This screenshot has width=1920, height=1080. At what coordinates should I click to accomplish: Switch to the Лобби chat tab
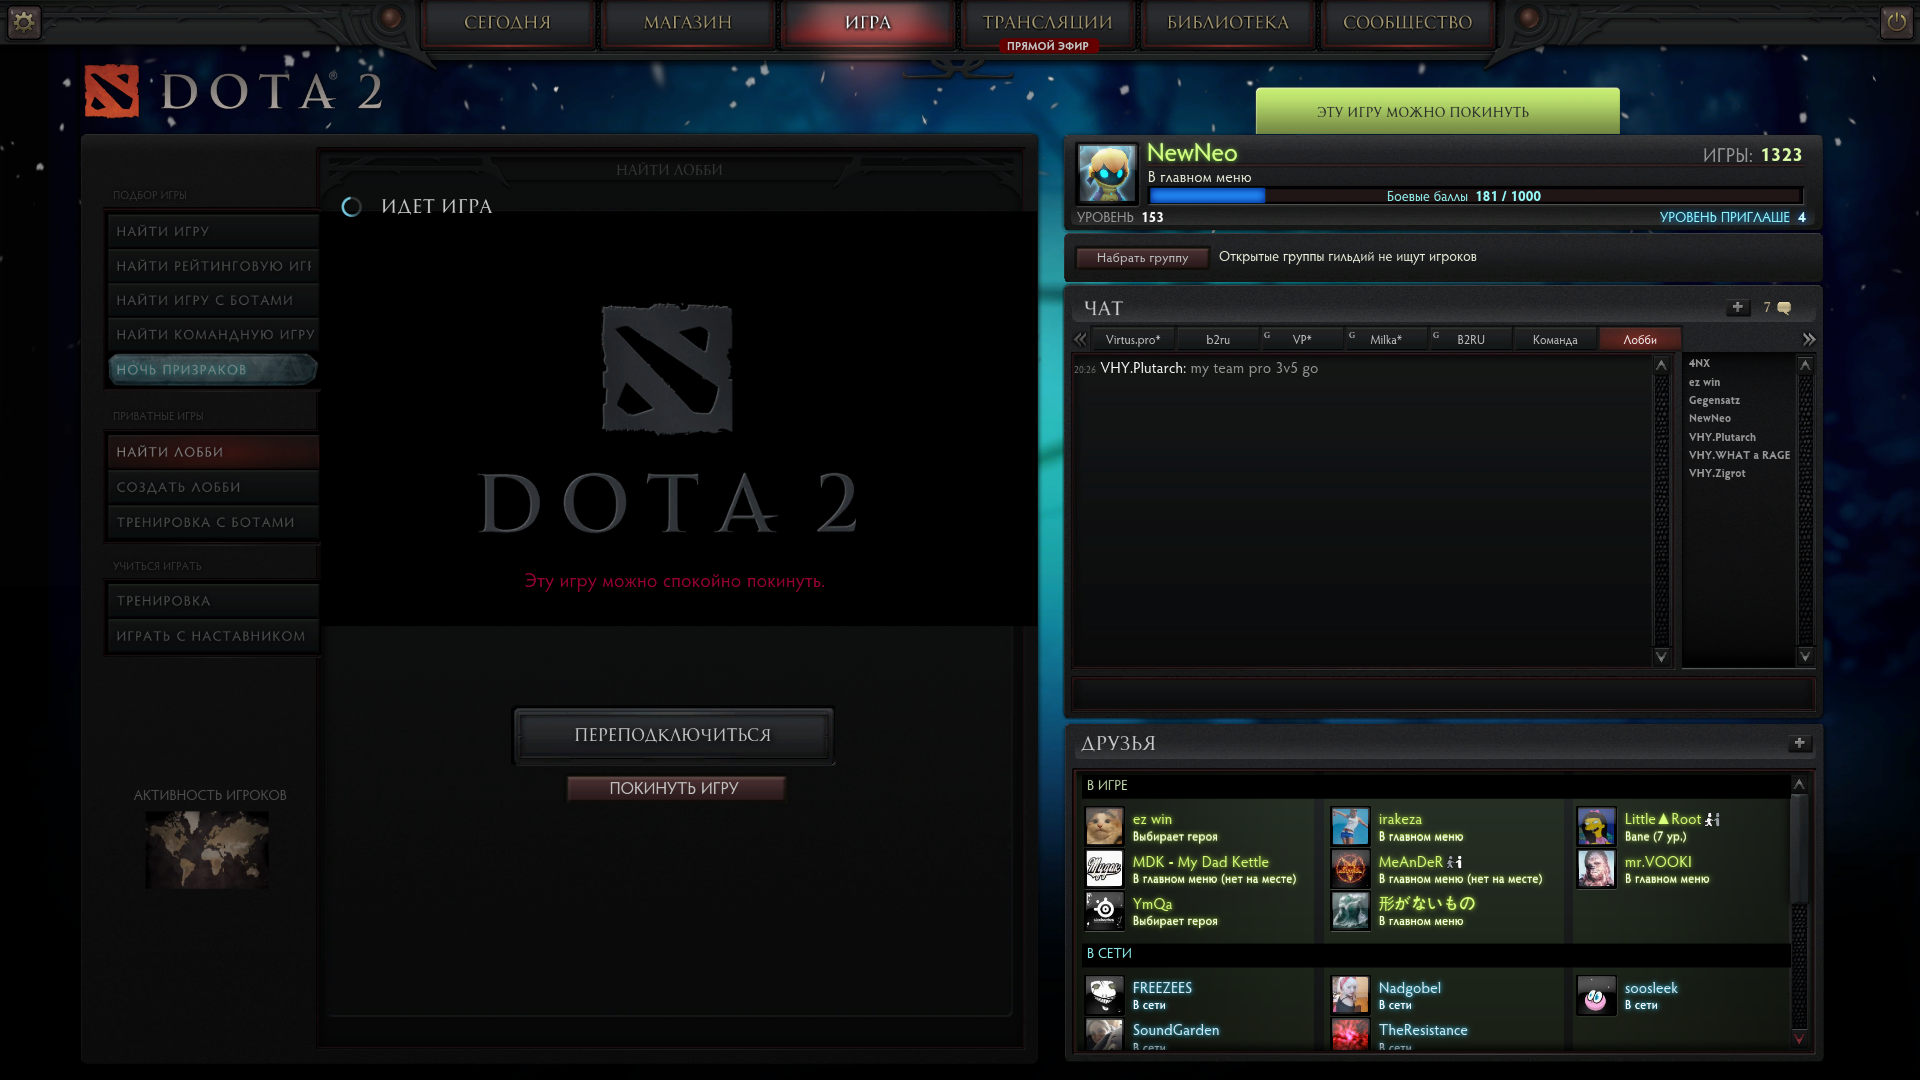click(1640, 340)
